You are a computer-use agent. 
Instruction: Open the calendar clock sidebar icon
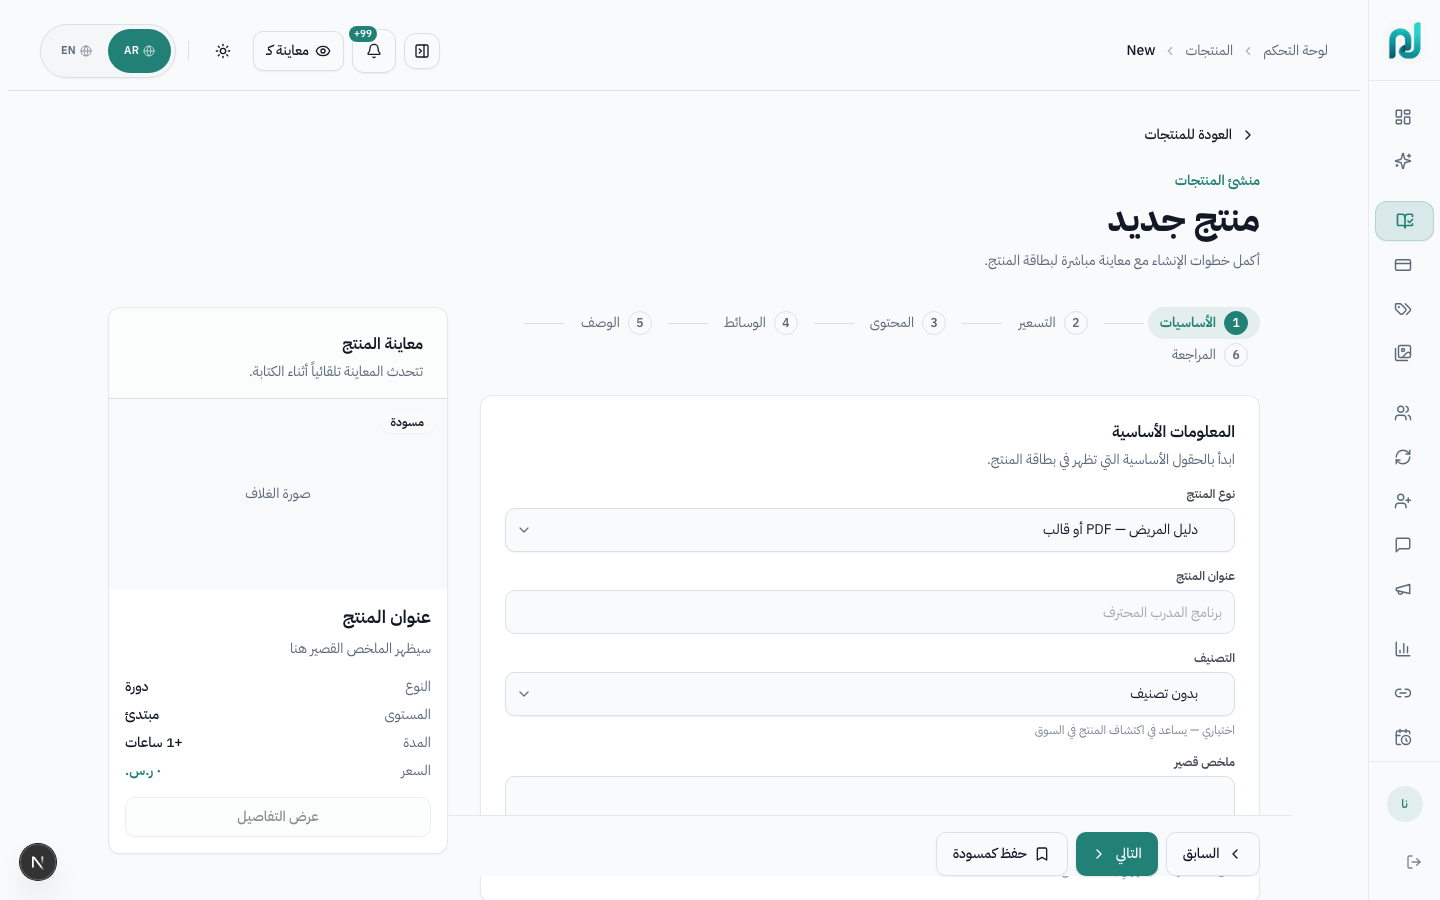point(1403,737)
